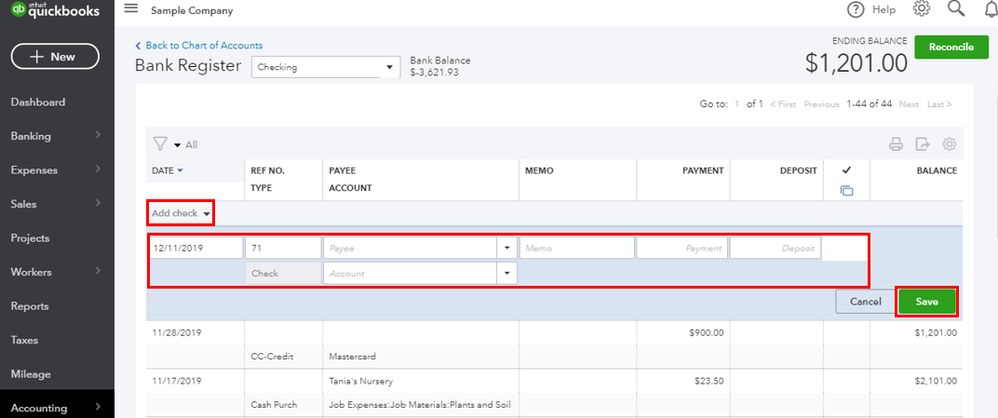Open register table settings gear icon
The image size is (998, 418).
tap(949, 144)
